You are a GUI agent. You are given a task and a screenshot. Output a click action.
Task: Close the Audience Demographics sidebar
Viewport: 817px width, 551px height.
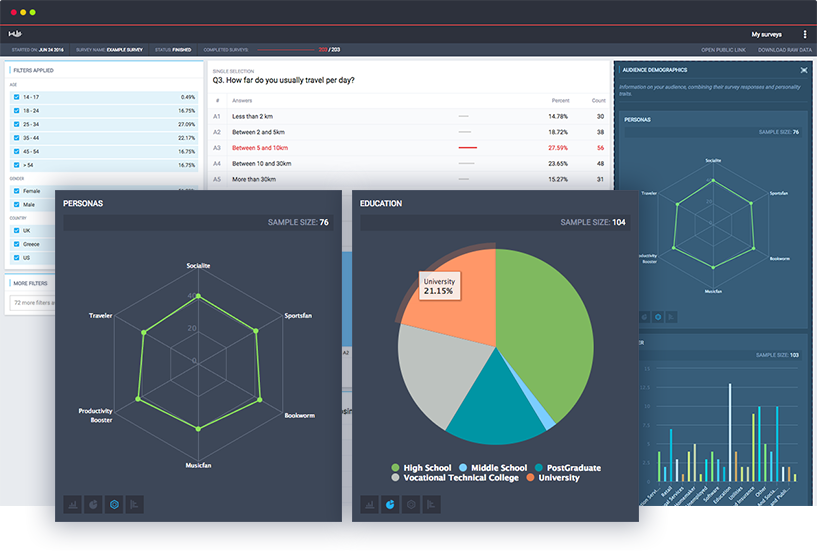(x=804, y=70)
